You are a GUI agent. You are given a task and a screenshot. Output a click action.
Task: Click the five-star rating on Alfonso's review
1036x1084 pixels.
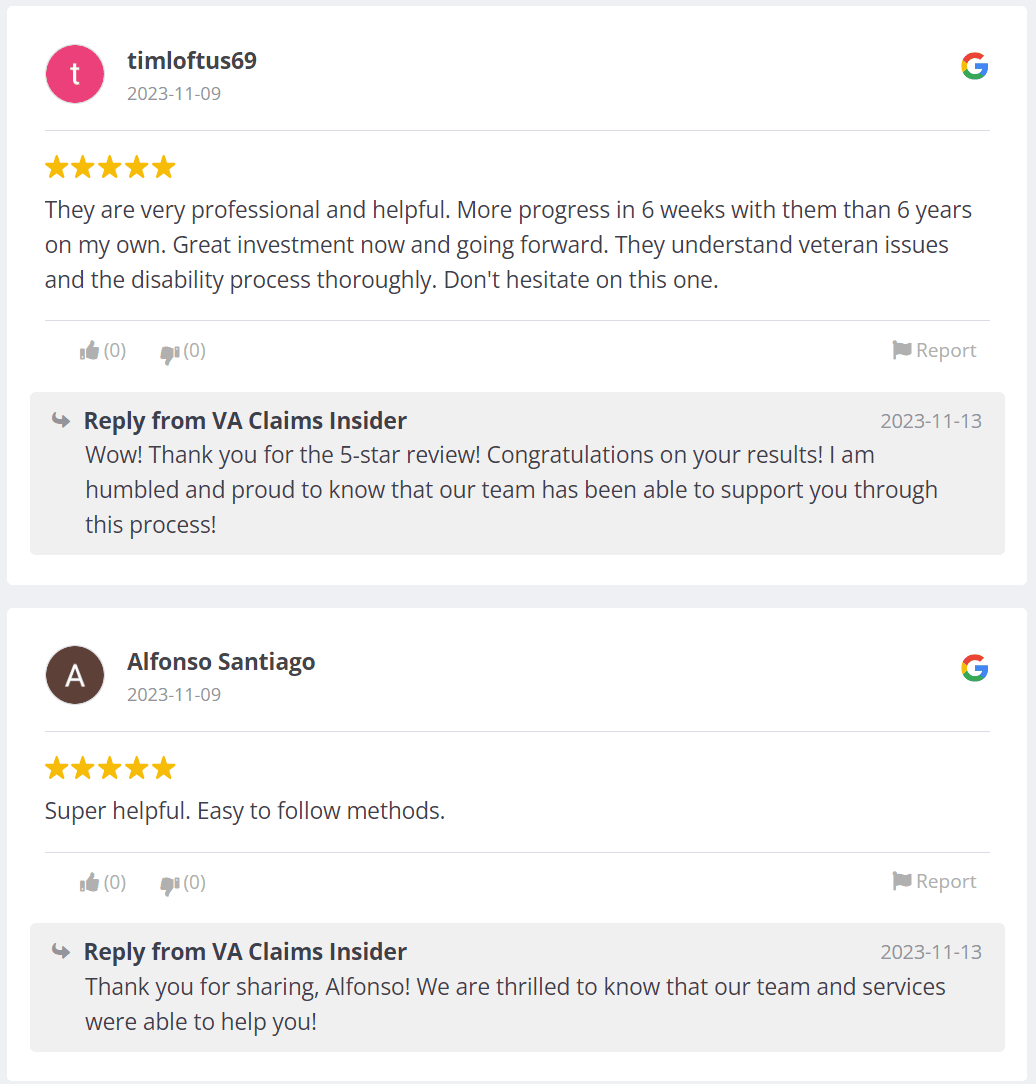tap(110, 768)
